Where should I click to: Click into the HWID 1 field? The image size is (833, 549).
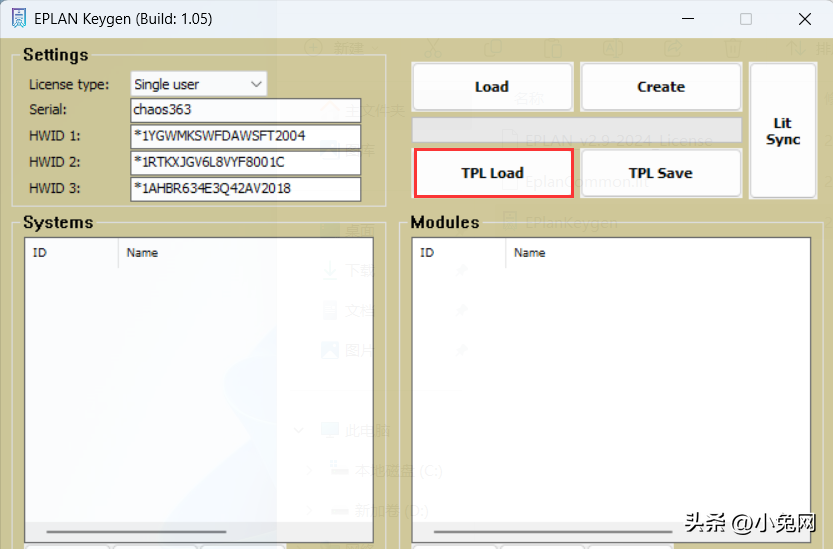(245, 136)
